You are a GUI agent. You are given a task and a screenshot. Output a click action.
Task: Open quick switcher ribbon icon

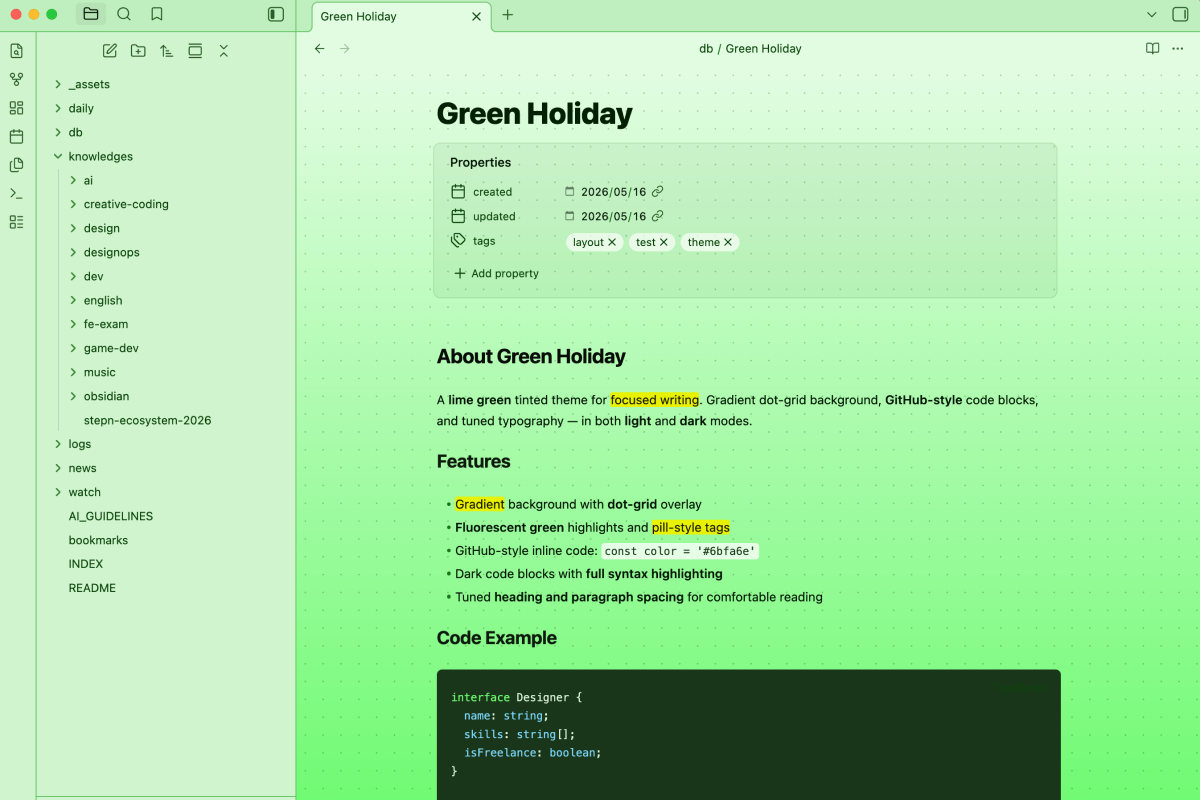point(16,51)
